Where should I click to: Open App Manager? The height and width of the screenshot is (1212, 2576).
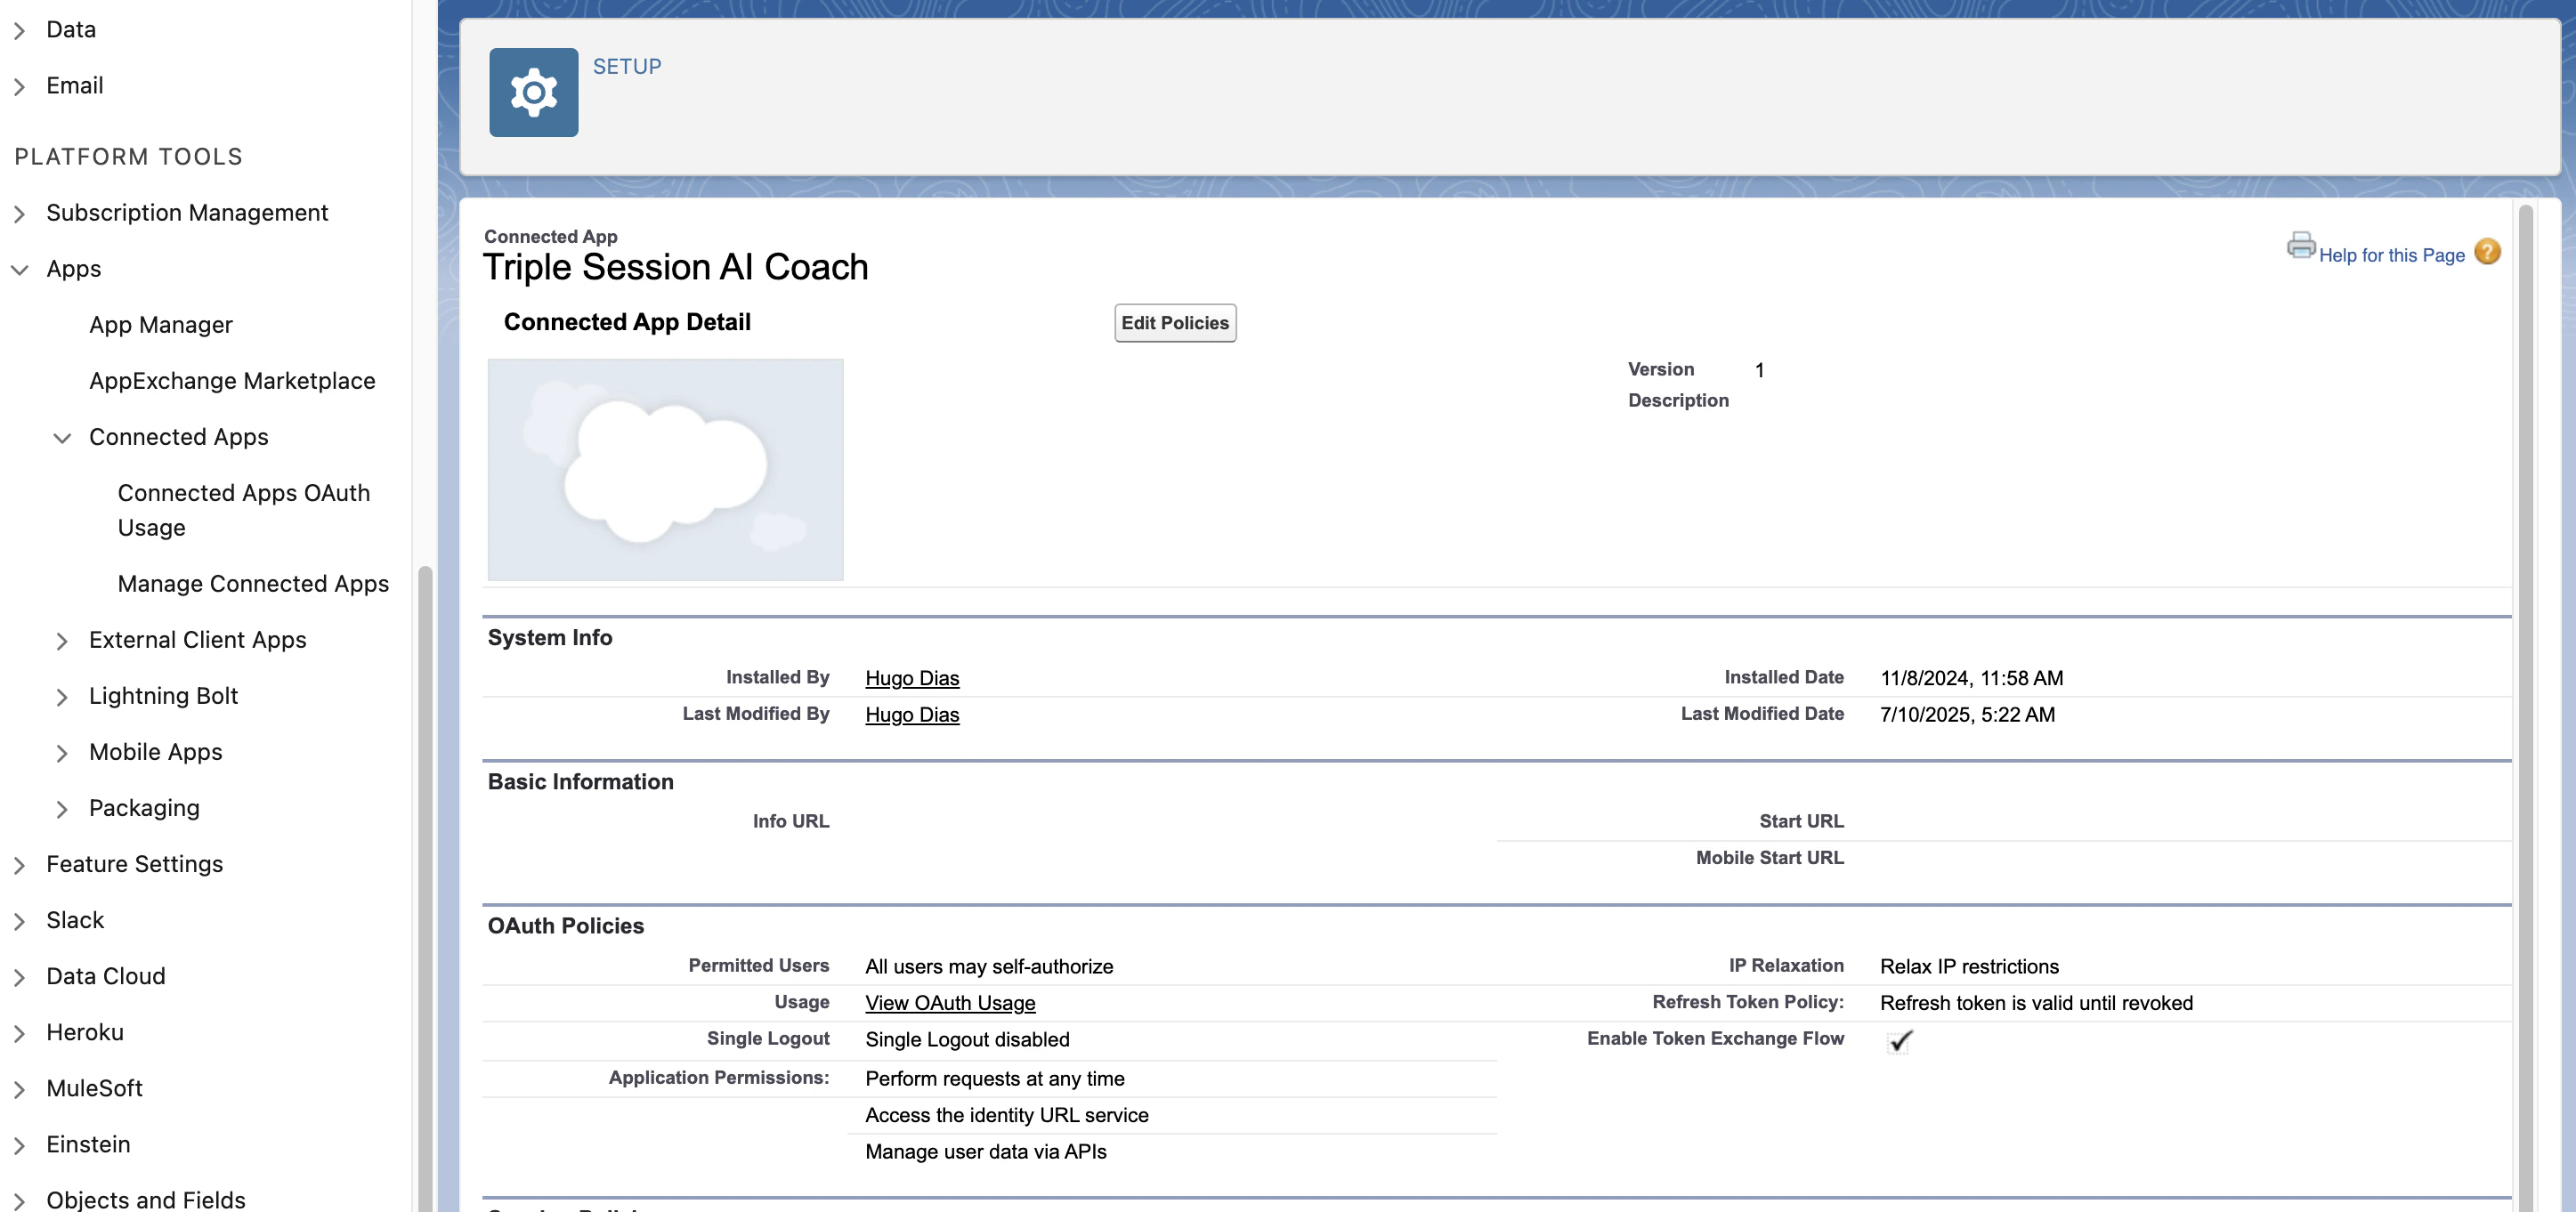click(160, 325)
